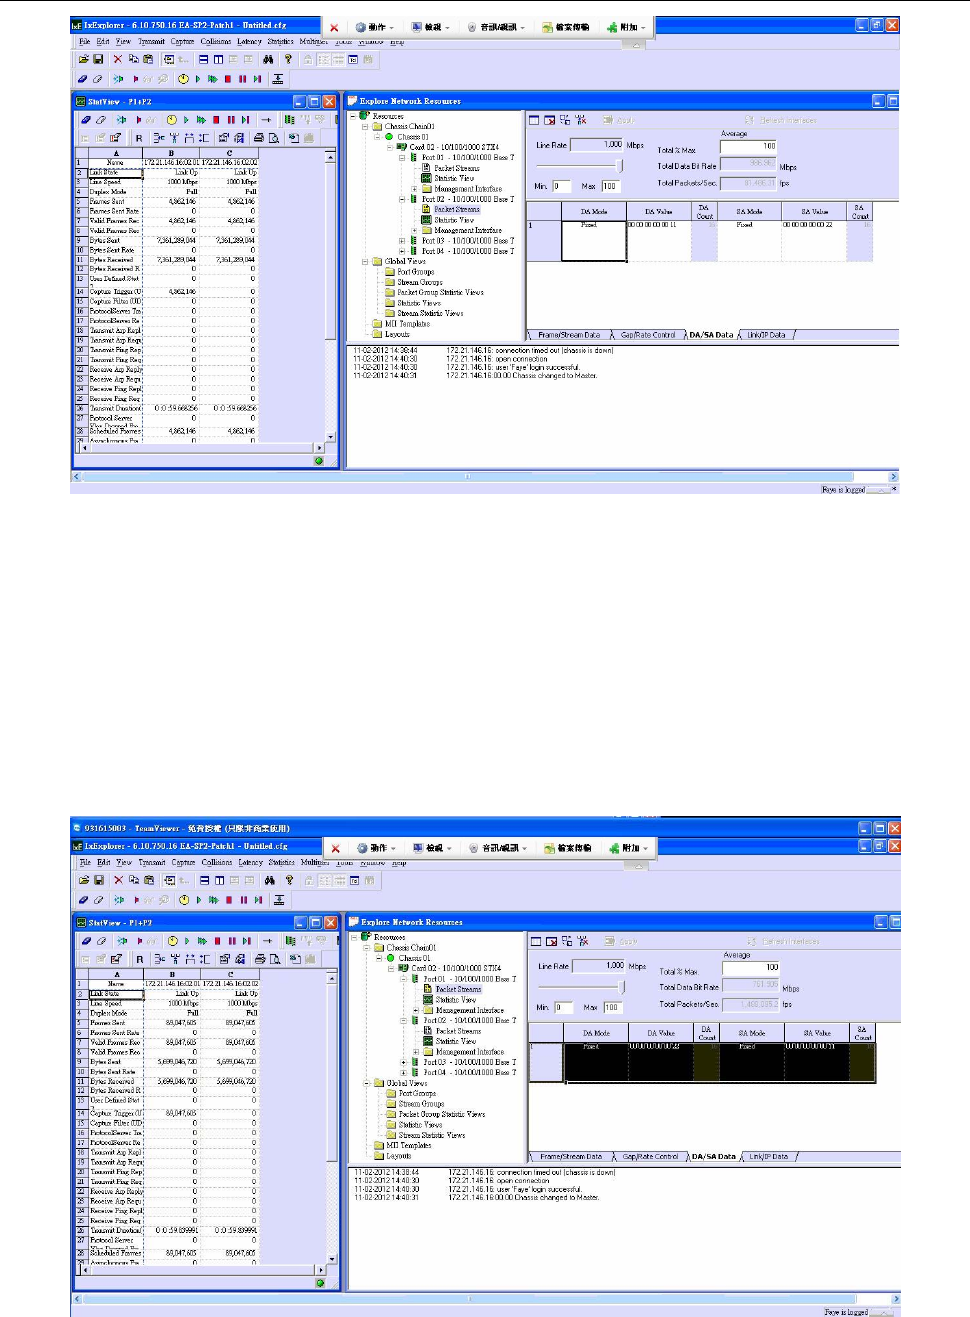Switch to Link/IP Data tab in first screenshot
Screen dimensions: 970x1317
[x=767, y=335]
